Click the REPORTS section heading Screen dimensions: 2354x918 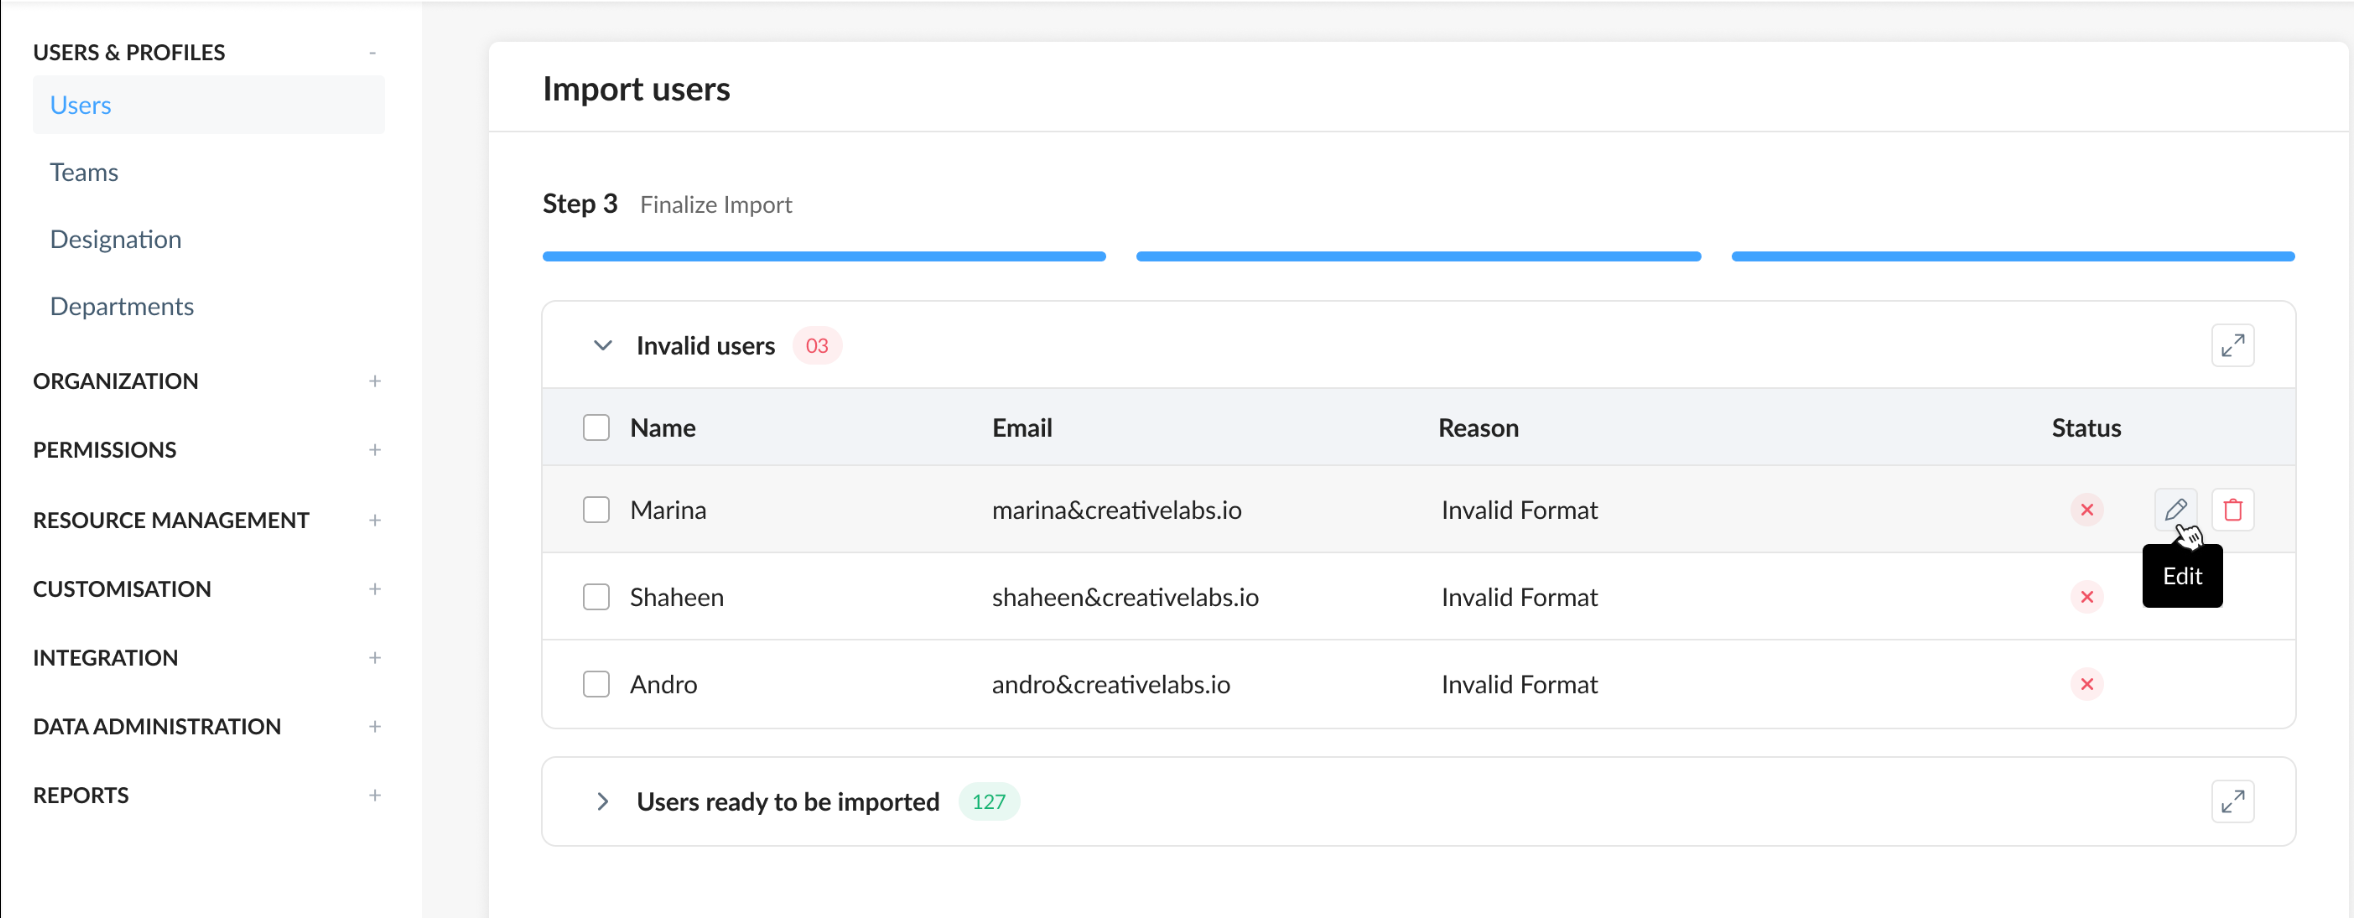[x=81, y=796]
